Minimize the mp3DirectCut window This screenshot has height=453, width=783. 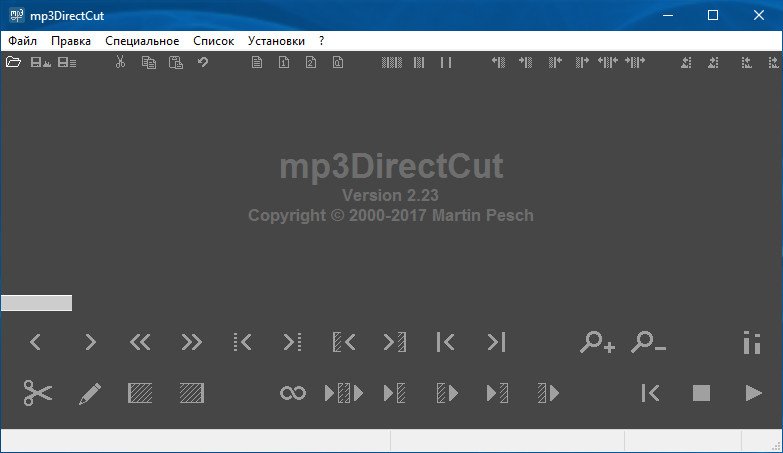(668, 15)
